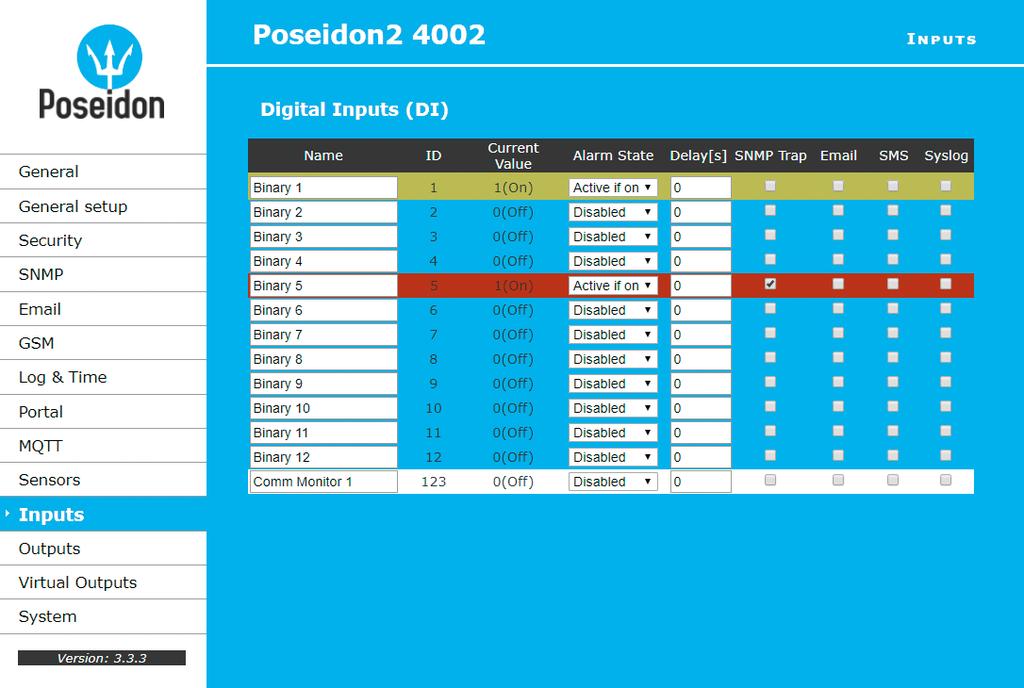Click the Delay[s] column header
The image size is (1024, 688).
(698, 155)
